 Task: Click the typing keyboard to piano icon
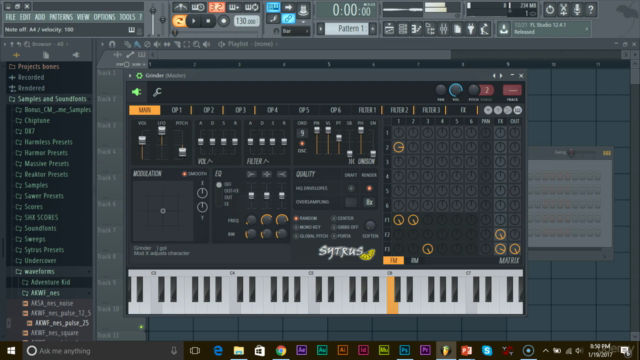[x=273, y=7]
